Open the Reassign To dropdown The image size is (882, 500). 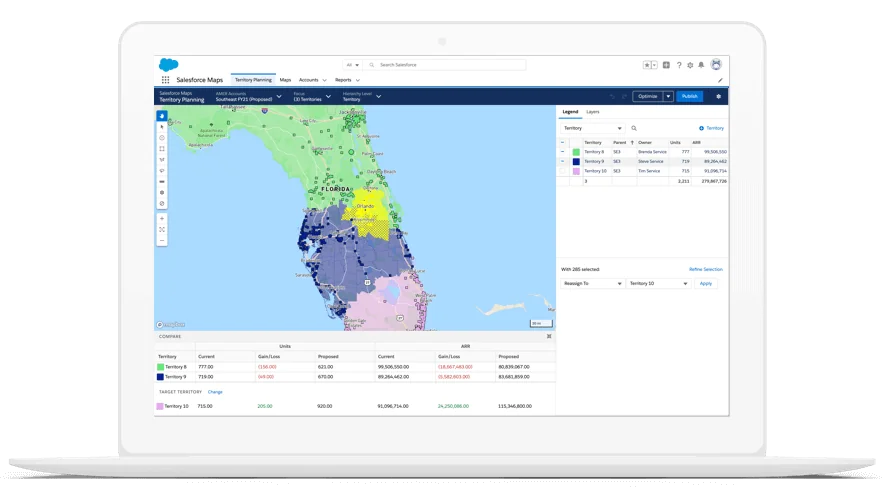click(592, 283)
